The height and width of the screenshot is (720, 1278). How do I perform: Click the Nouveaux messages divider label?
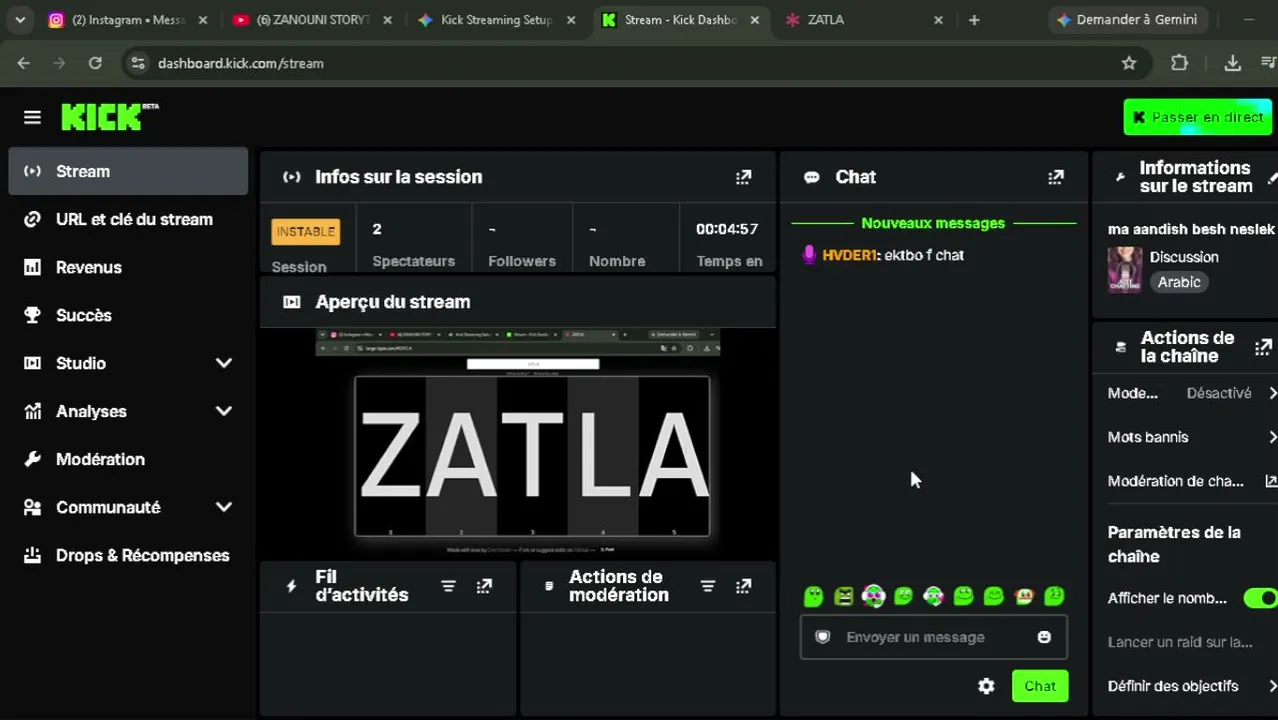[933, 223]
